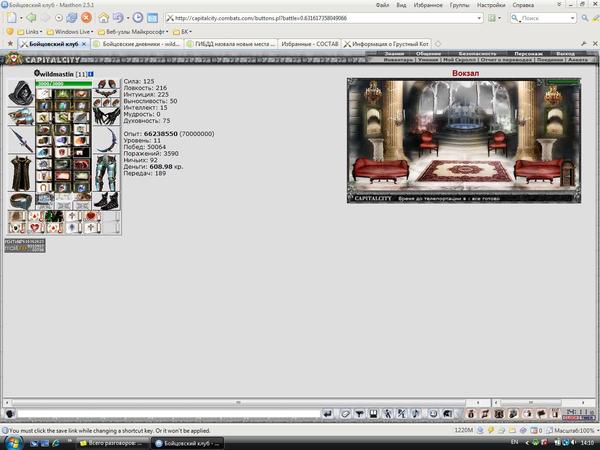
Task: Switch to the ГИБДД назвала новые места tab
Action: point(231,44)
